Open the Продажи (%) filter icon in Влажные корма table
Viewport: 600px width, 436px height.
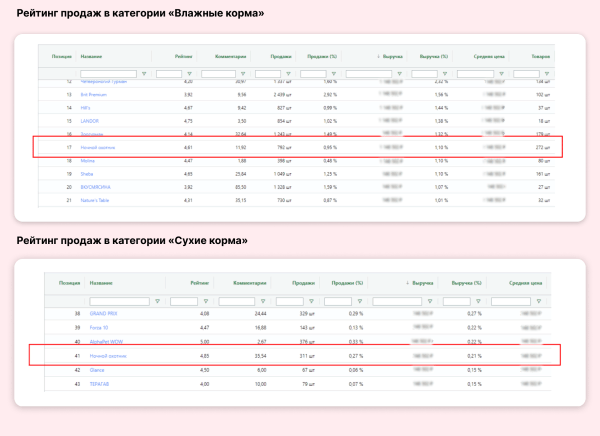pos(334,74)
